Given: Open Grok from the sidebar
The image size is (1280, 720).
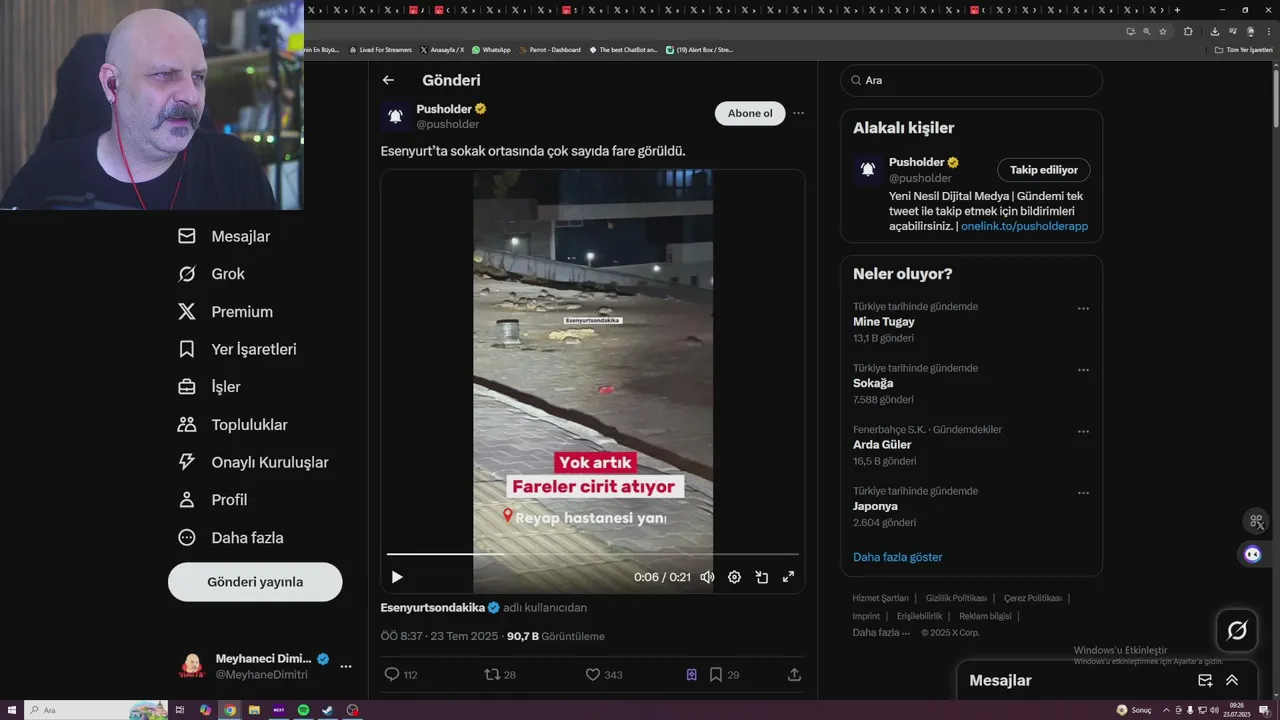Looking at the screenshot, I should point(211,274).
